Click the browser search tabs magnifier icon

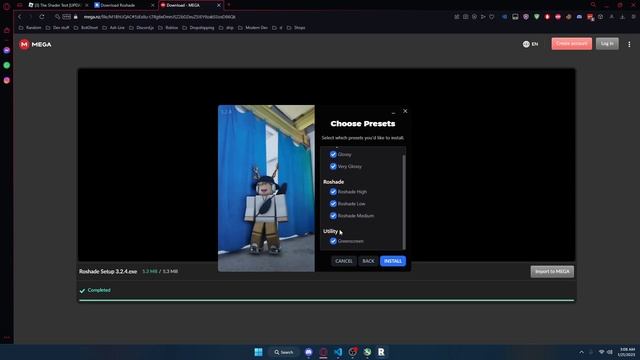click(x=593, y=5)
